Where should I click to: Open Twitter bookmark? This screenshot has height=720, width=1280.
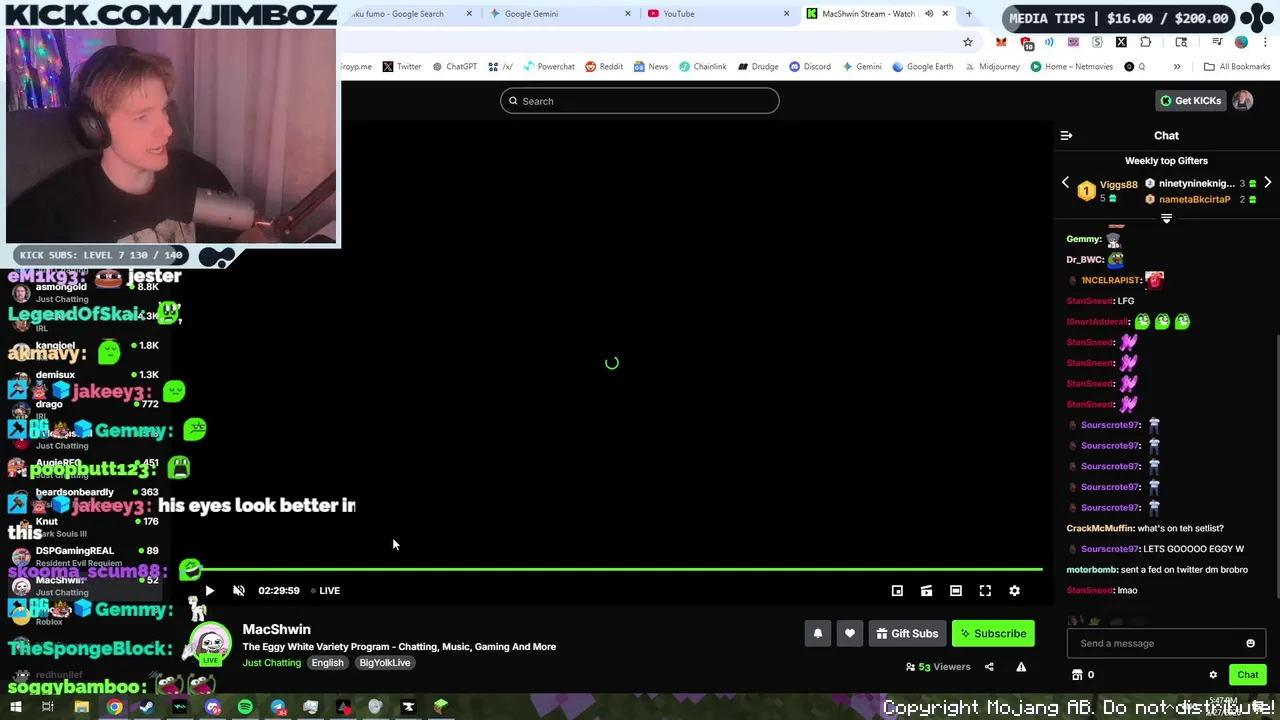coord(402,67)
